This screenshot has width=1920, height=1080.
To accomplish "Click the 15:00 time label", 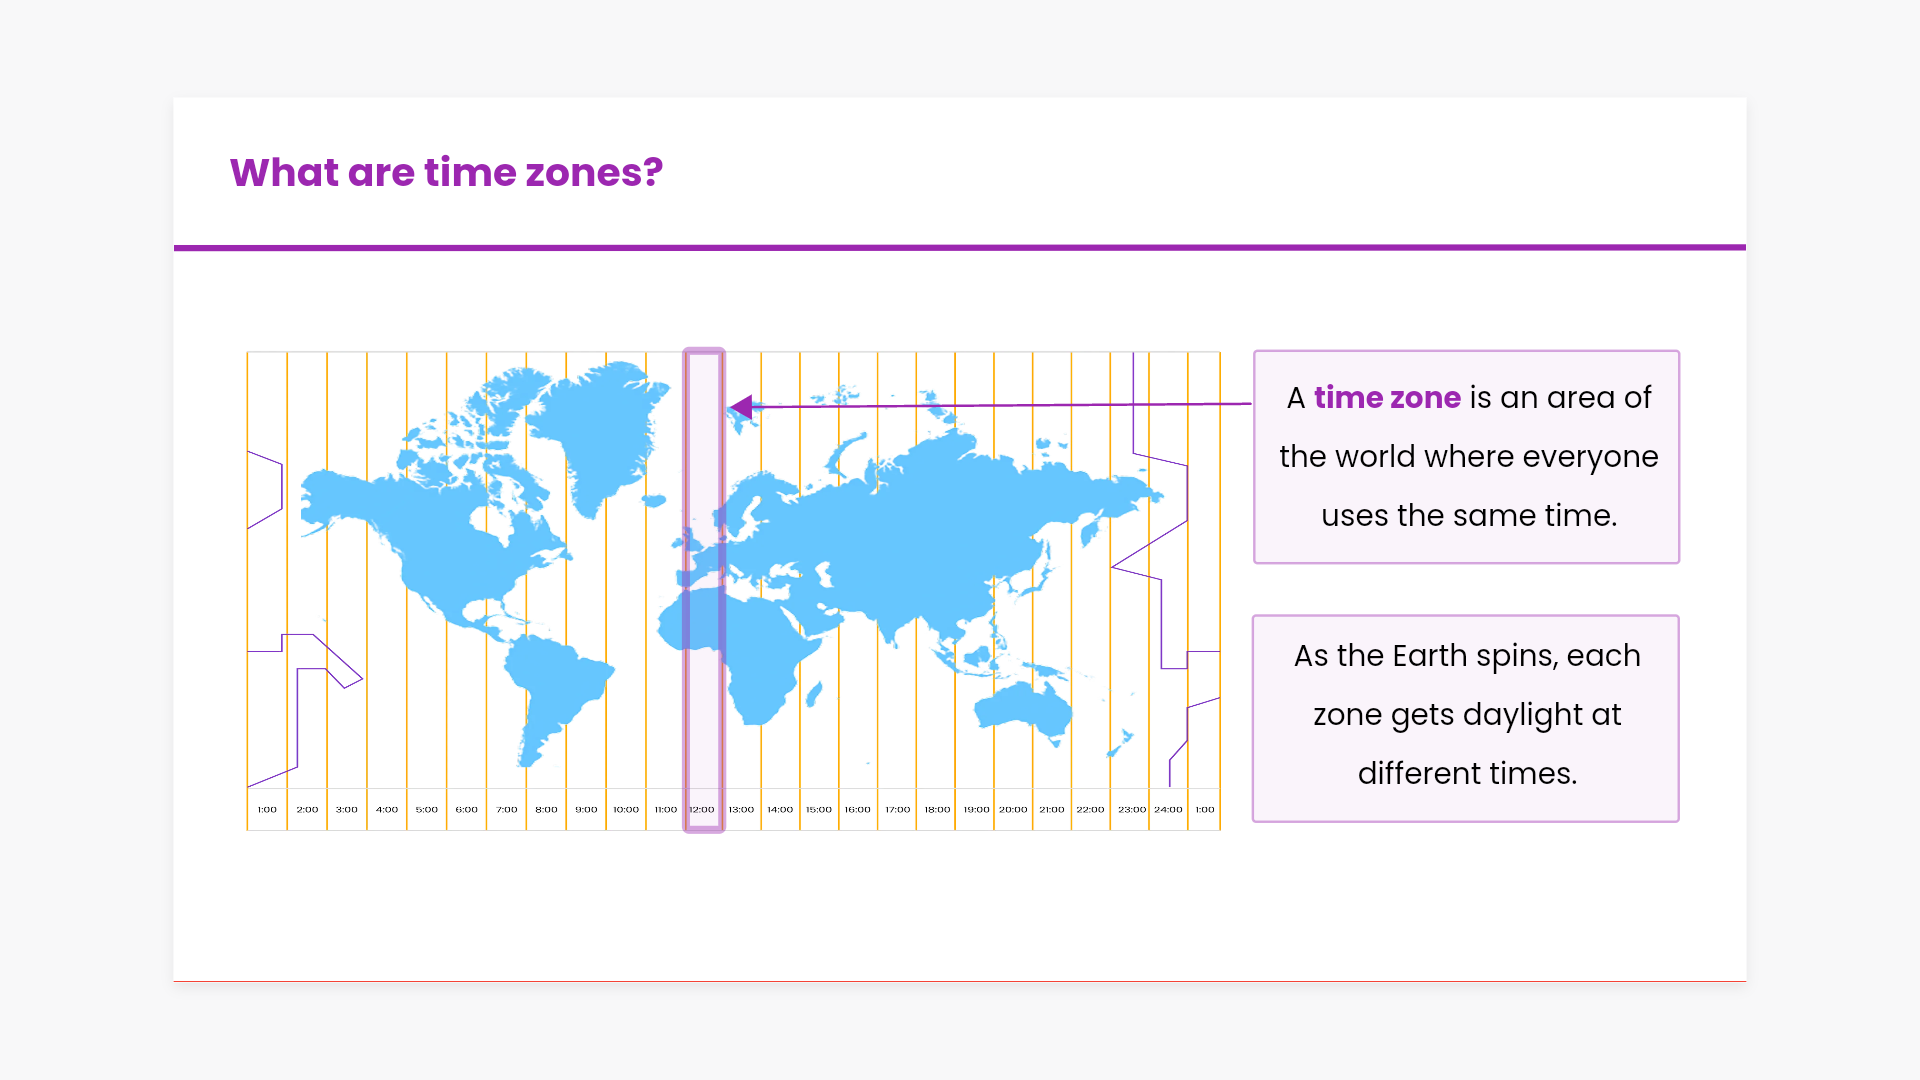I will click(819, 810).
